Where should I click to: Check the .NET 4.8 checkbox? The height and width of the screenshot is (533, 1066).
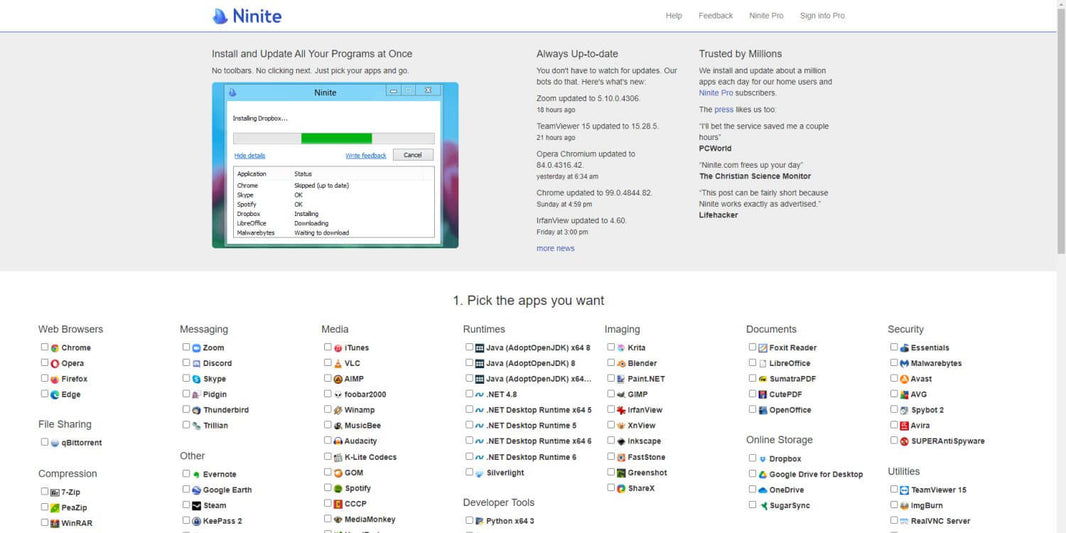[469, 394]
